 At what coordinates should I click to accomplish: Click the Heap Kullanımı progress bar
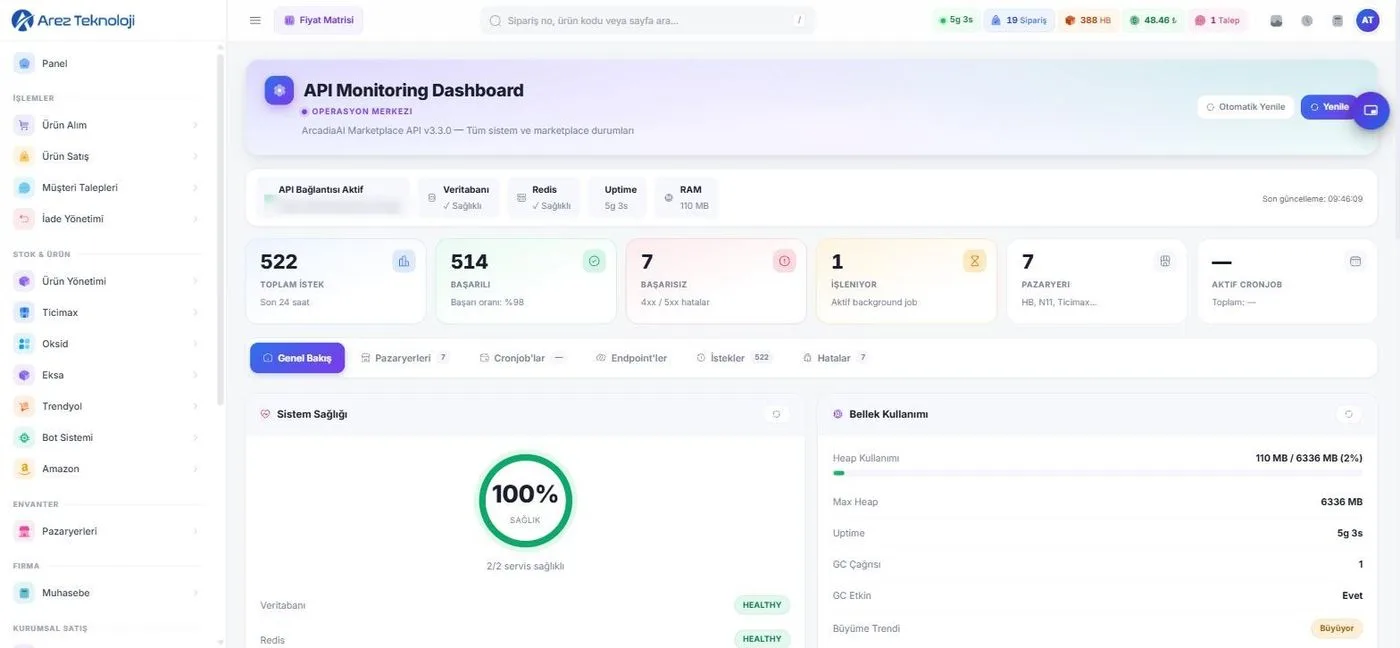[x=1097, y=473]
